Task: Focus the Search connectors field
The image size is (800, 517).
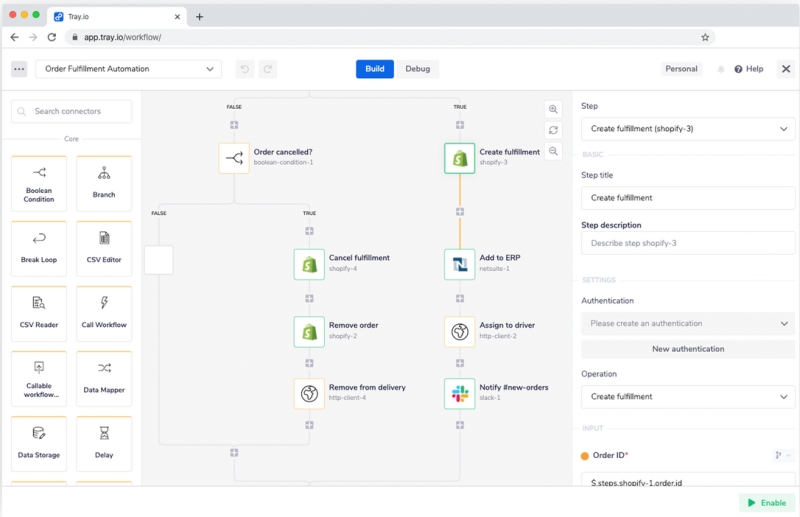Action: pos(71,111)
